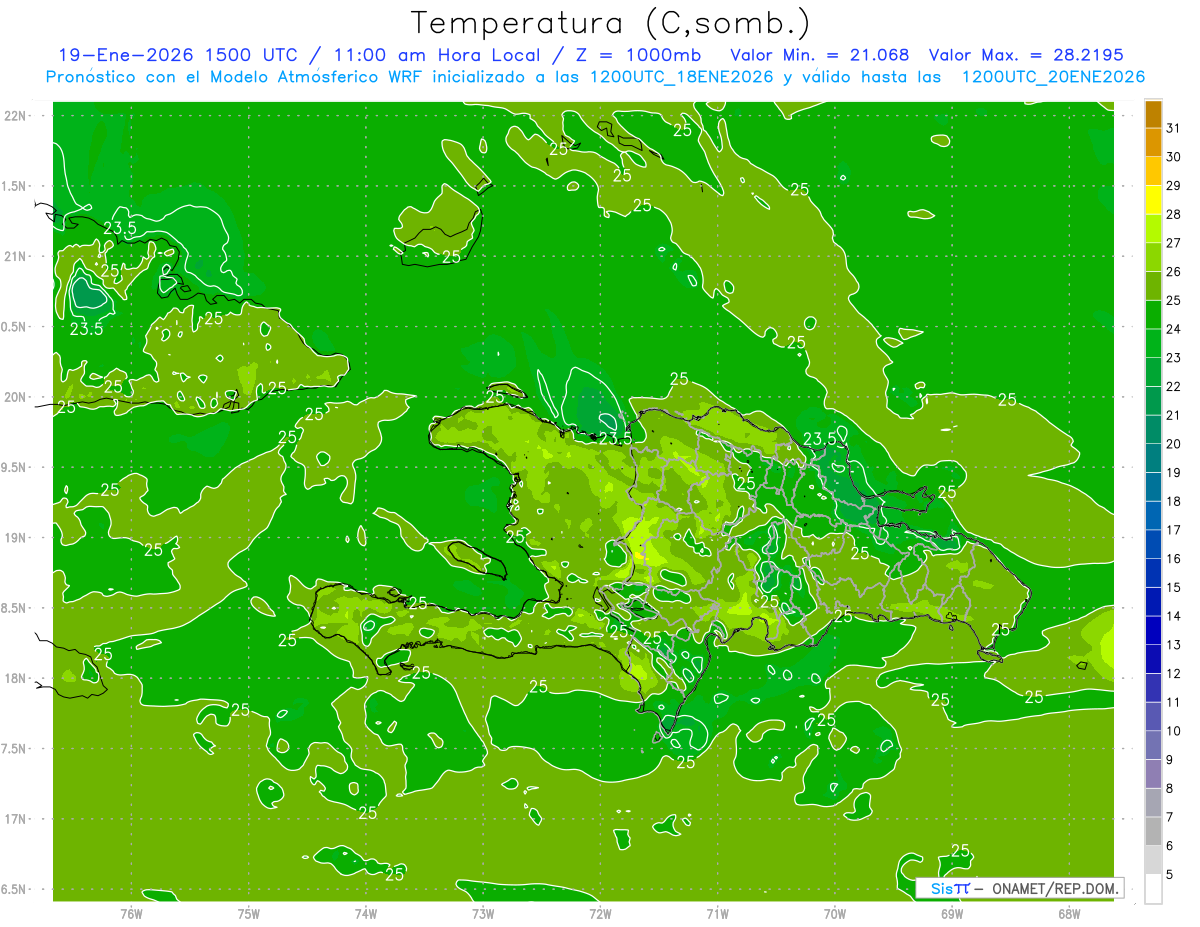
Task: Click the title "Temperatura (C,somb.)"
Action: (611, 23)
